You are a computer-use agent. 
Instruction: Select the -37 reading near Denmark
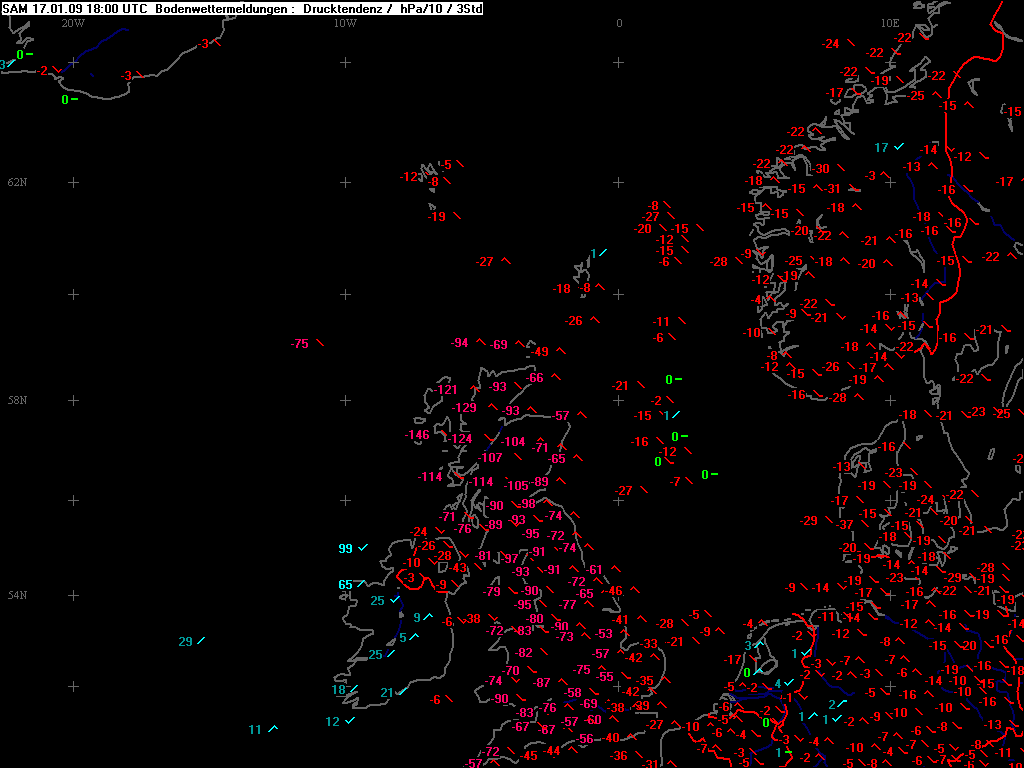844,524
